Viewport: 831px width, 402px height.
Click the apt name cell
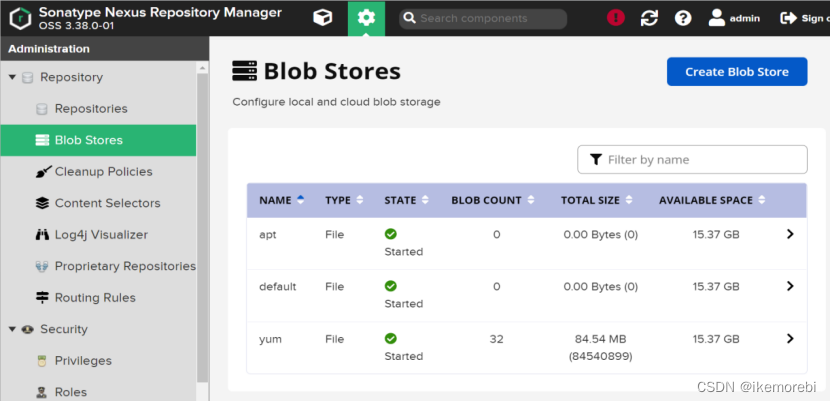click(268, 234)
